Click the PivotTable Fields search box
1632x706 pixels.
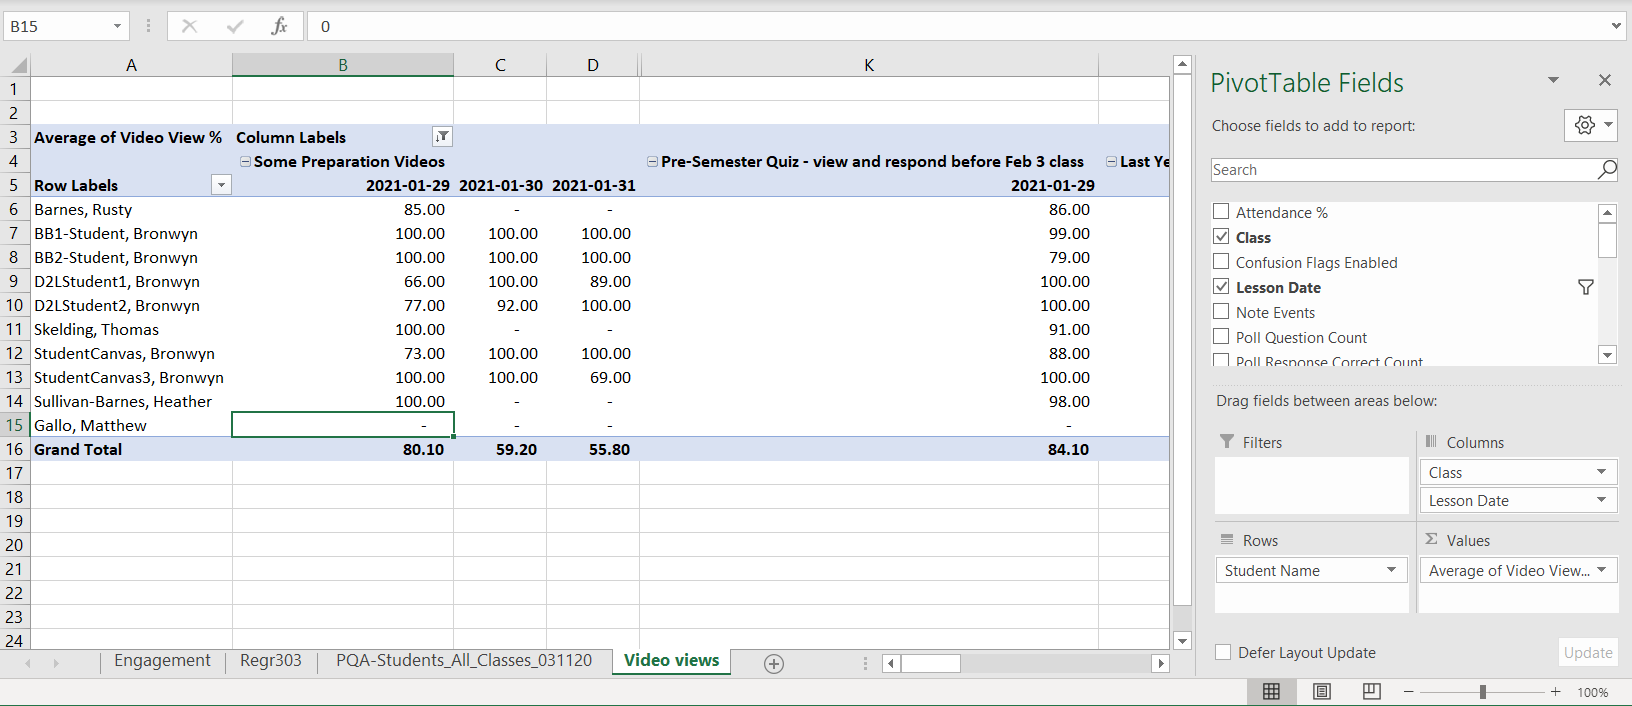(x=1402, y=170)
